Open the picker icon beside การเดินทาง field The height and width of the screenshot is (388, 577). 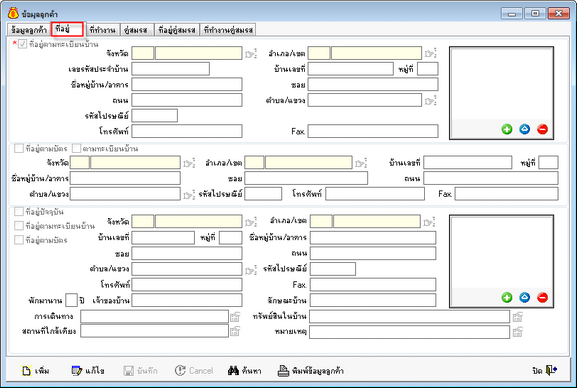pyautogui.click(x=235, y=317)
